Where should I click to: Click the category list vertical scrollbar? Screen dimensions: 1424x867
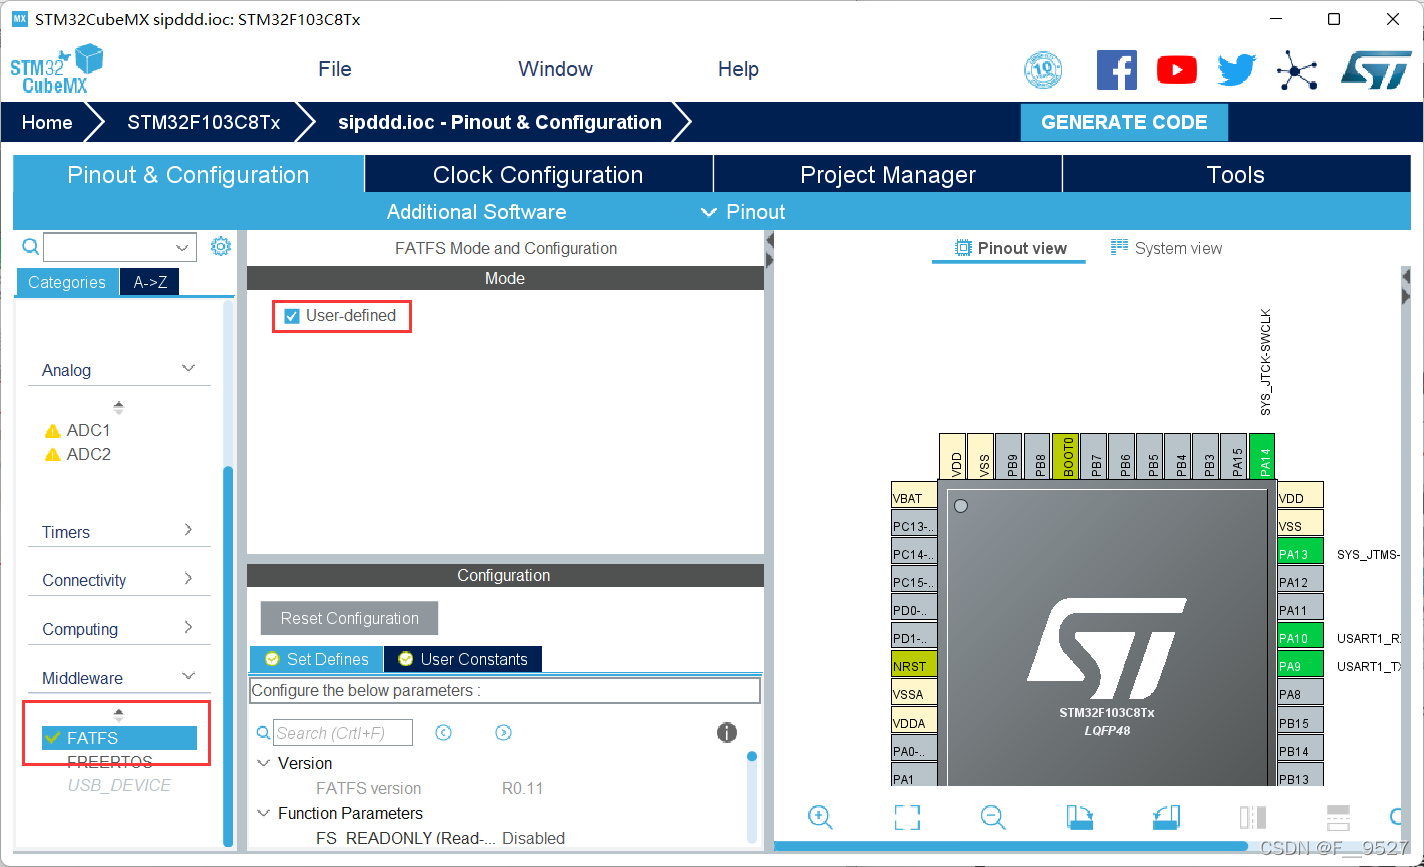(x=228, y=655)
